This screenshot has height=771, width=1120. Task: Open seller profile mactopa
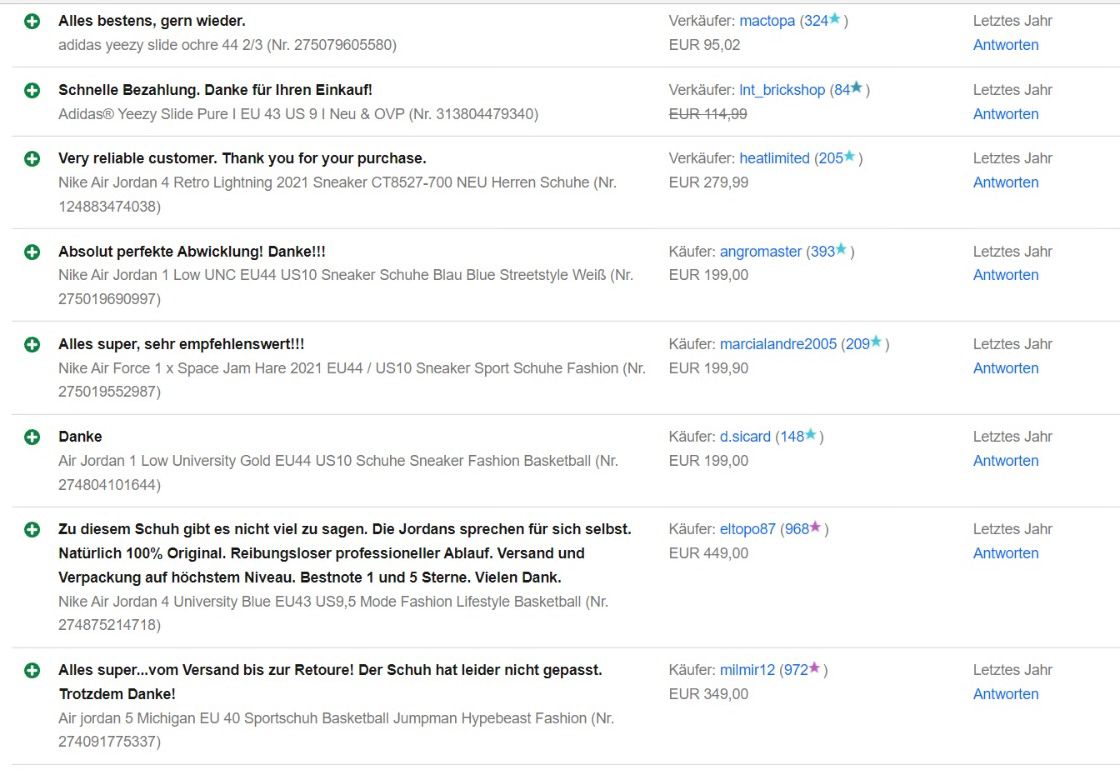pos(767,21)
